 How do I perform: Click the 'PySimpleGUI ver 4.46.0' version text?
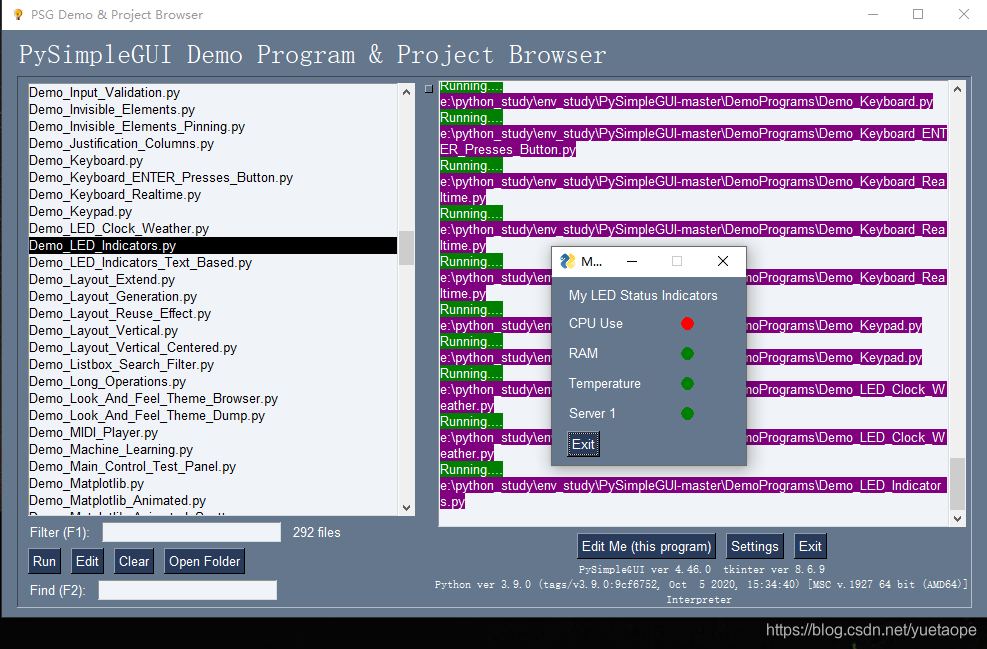(645, 569)
